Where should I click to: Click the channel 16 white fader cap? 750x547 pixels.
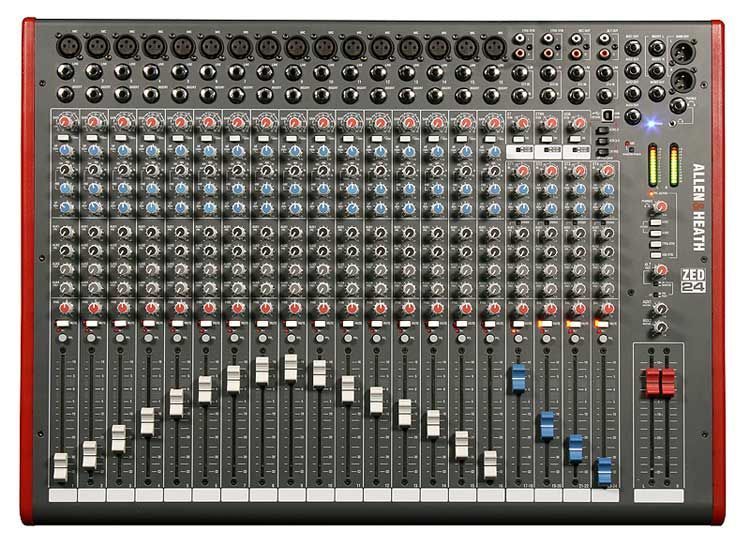(490, 464)
